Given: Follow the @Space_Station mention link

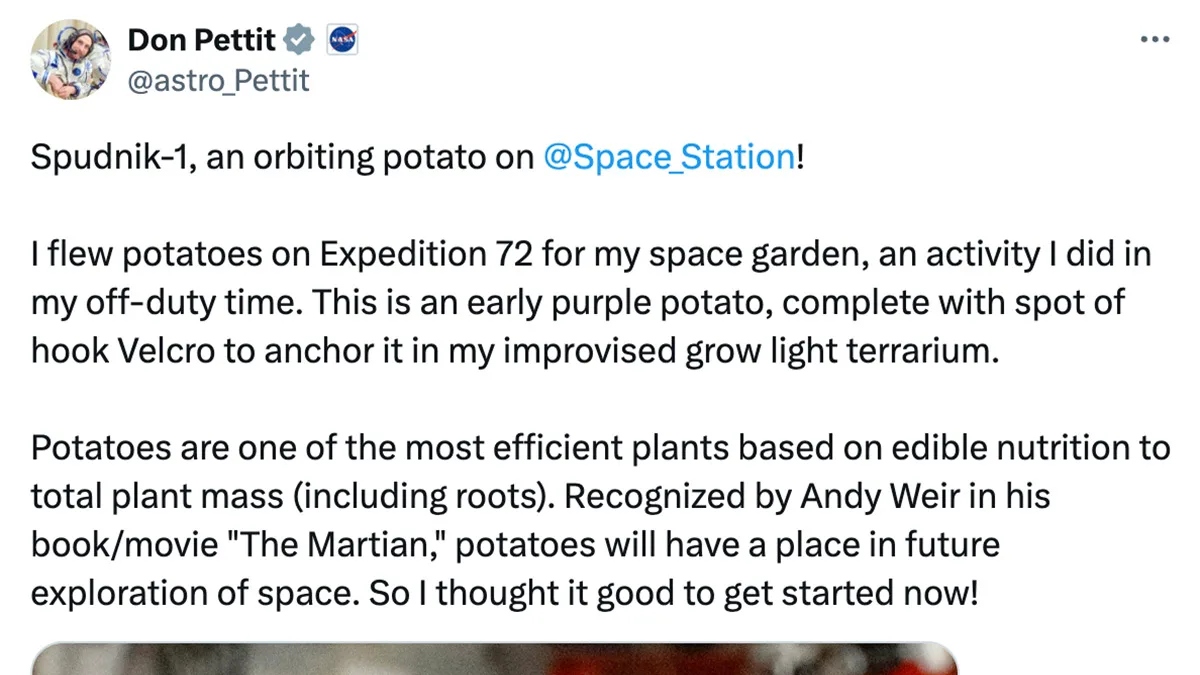Looking at the screenshot, I should click(668, 157).
